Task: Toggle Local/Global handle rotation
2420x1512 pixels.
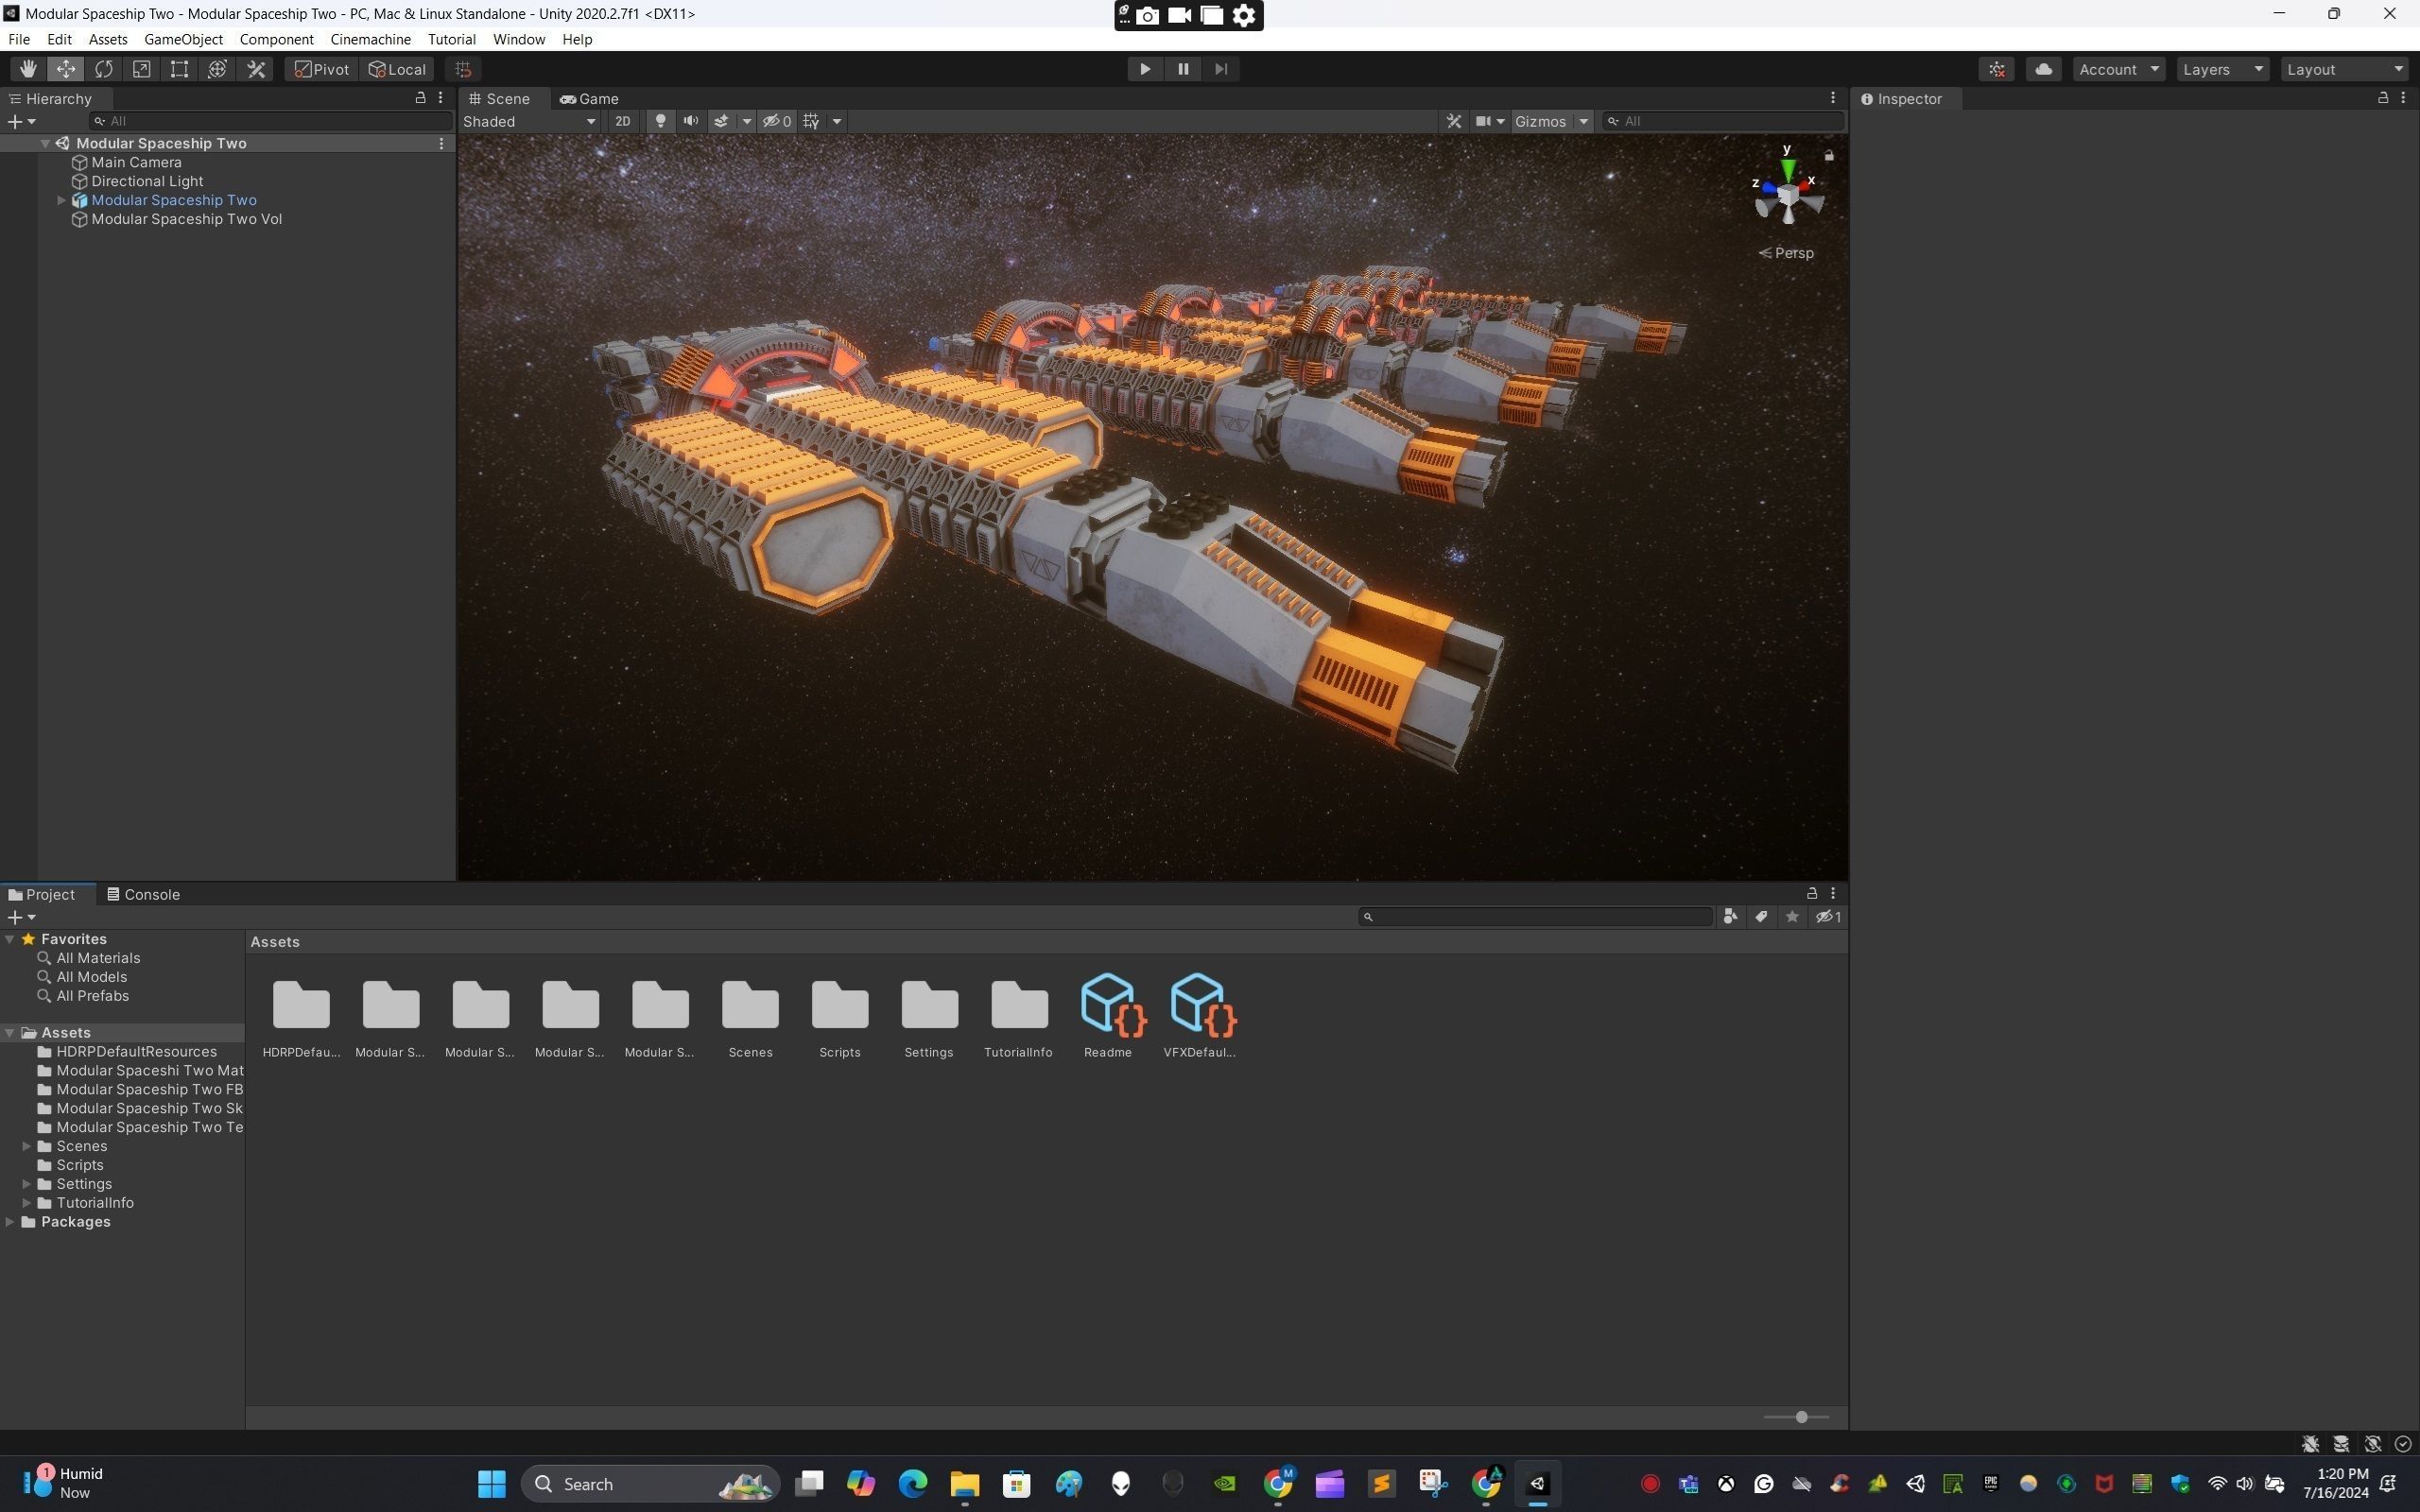Action: click(x=397, y=69)
